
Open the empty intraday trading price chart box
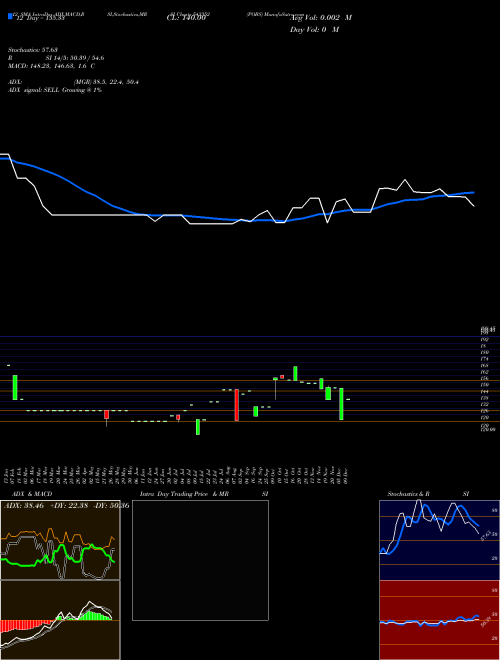coord(200,560)
